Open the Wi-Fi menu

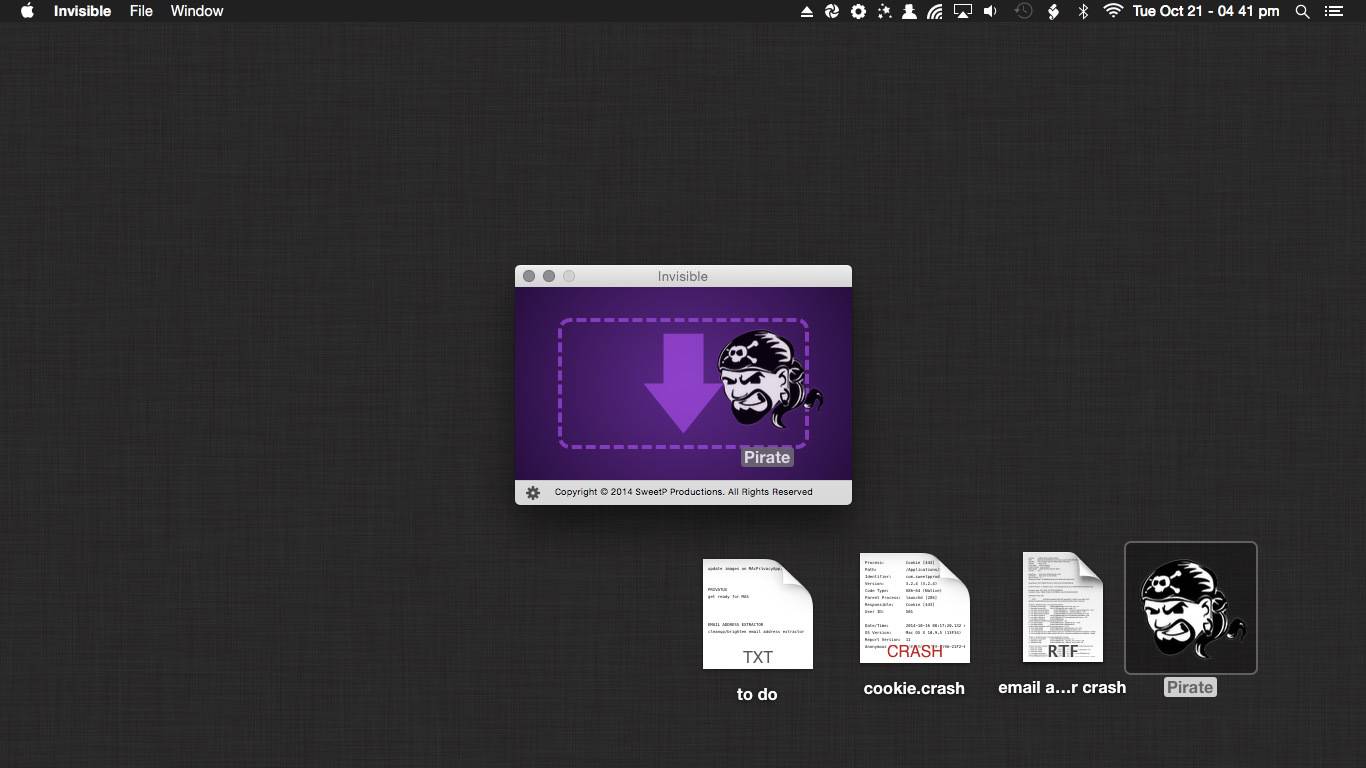tap(1113, 11)
